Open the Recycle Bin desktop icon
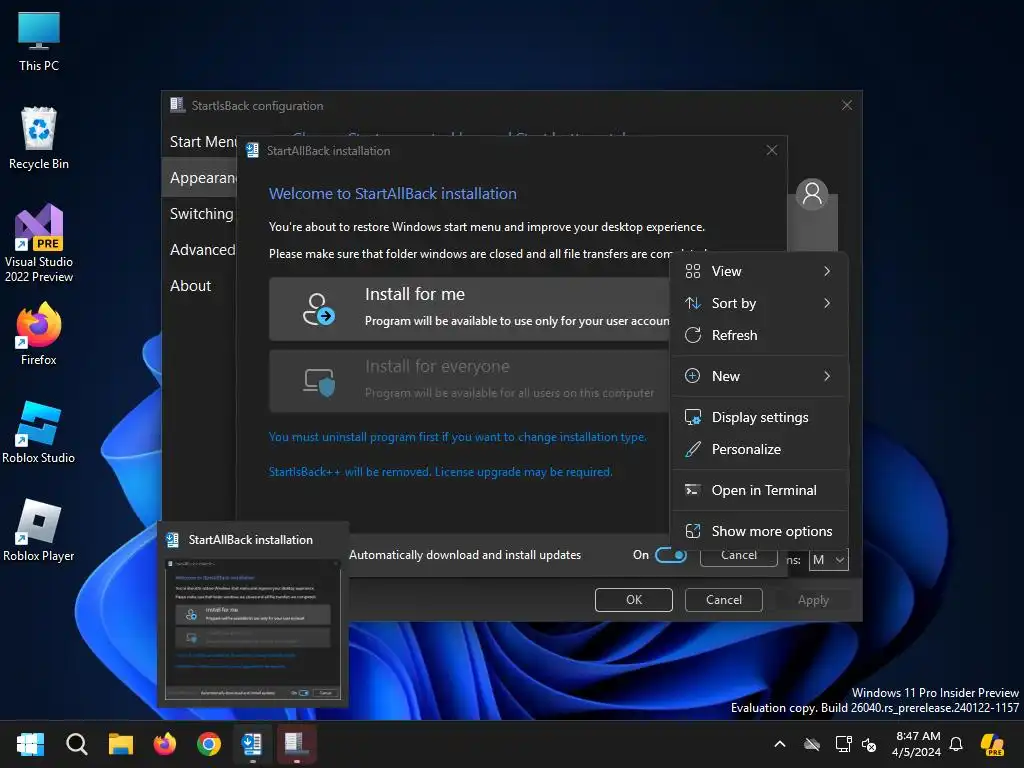The height and width of the screenshot is (768, 1024). click(x=39, y=138)
